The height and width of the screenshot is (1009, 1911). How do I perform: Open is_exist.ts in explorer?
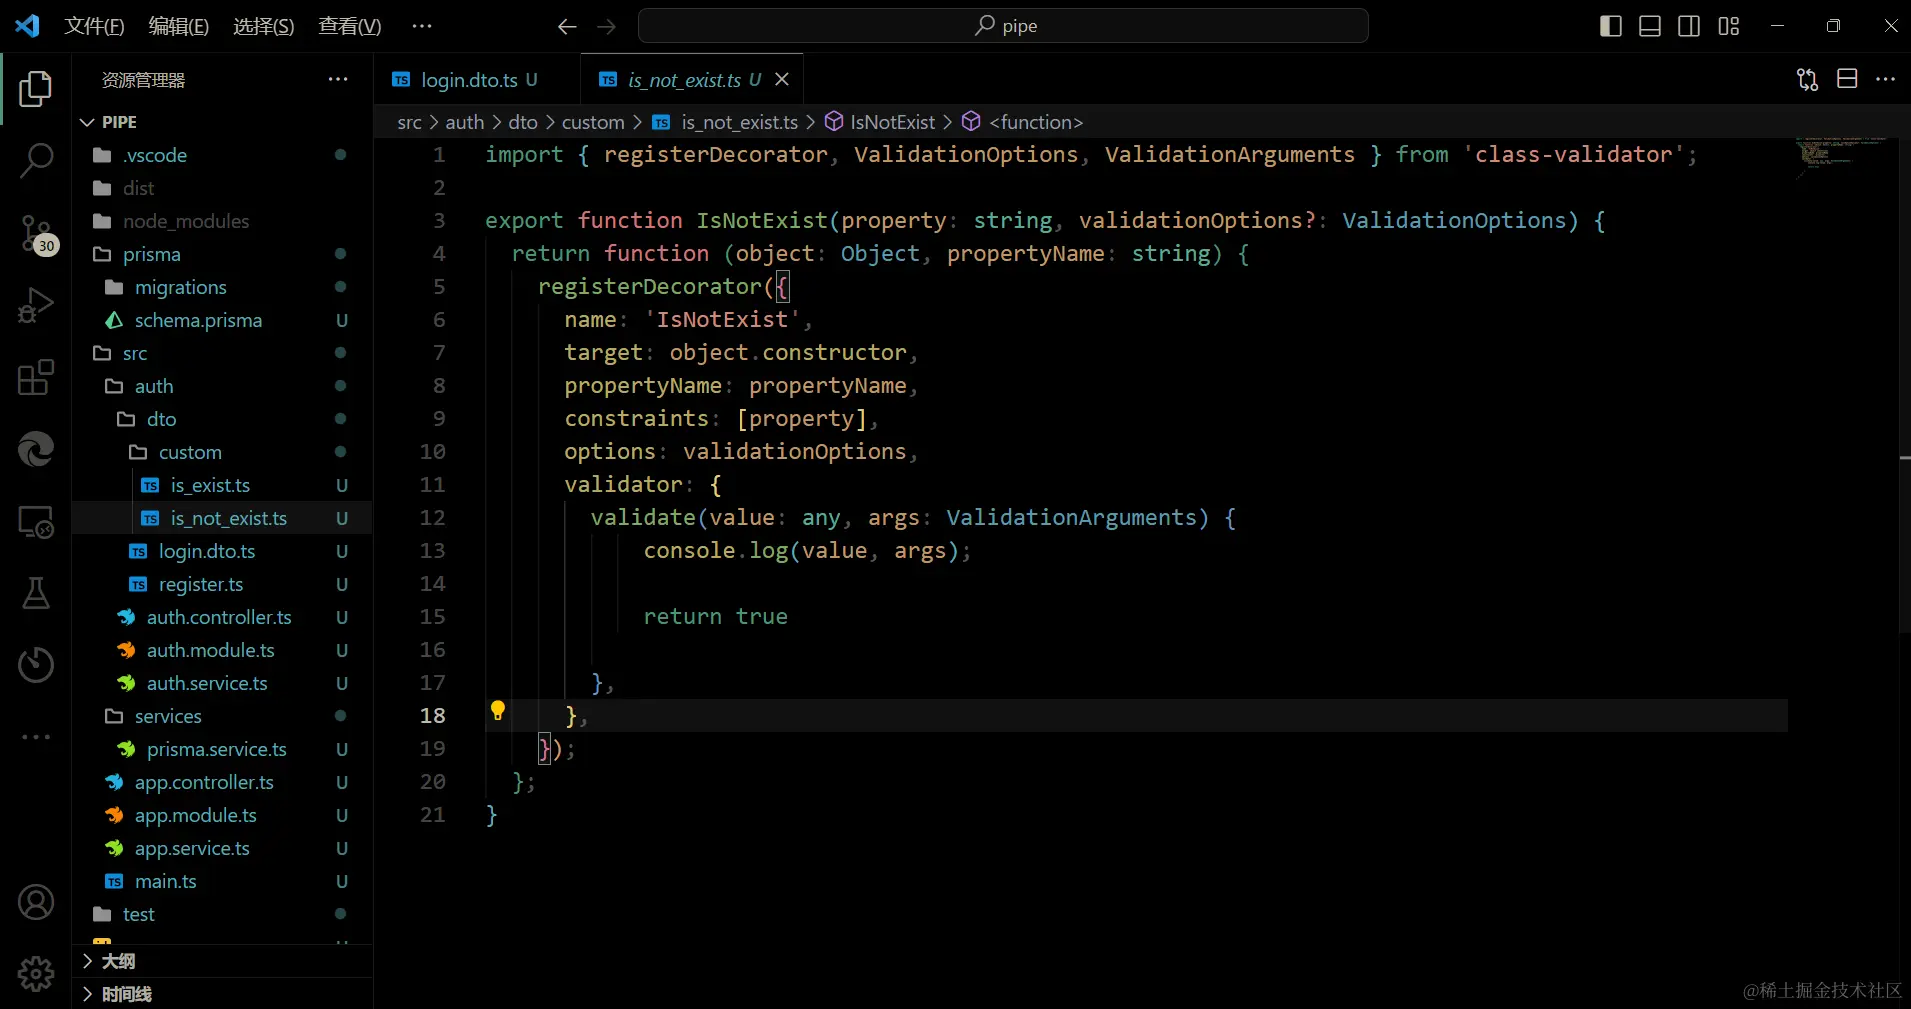coord(222,485)
